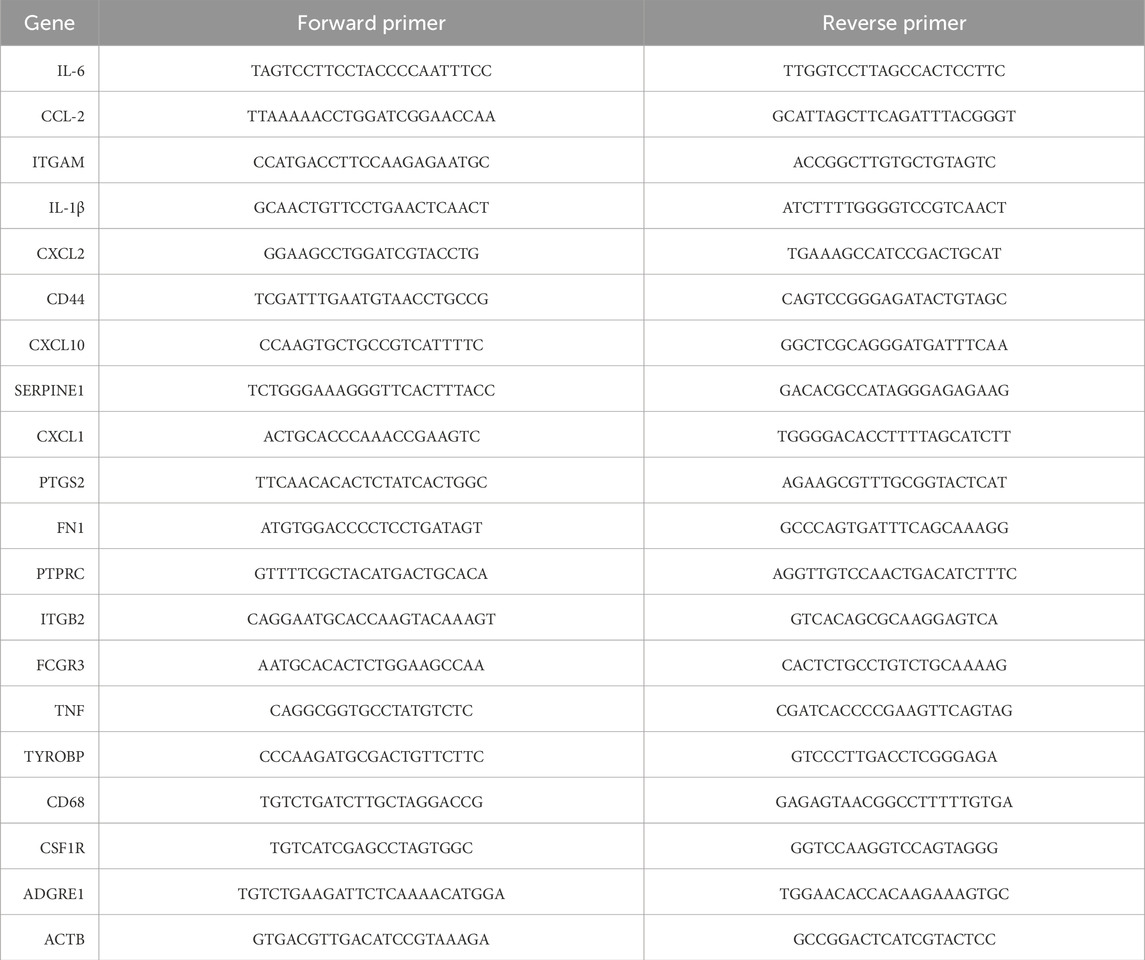Click the CXCL1 reverse primer sequence
Image resolution: width=1145 pixels, height=960 pixels.
(894, 437)
